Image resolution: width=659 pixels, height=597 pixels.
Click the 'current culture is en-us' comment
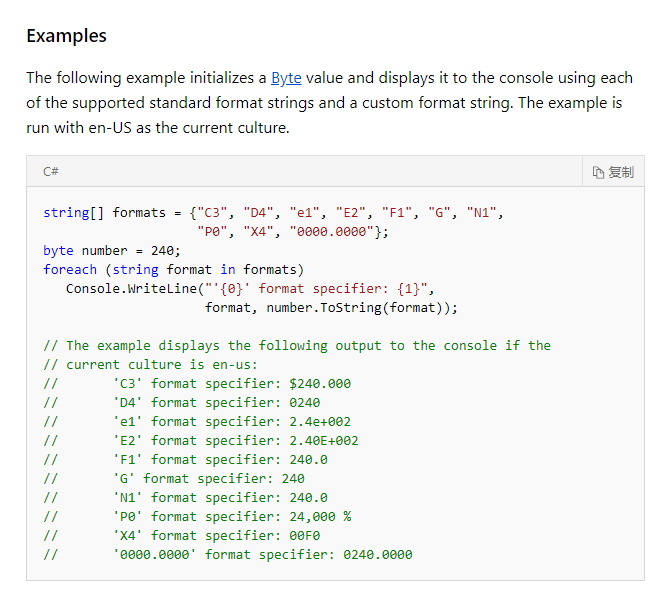tap(162, 365)
